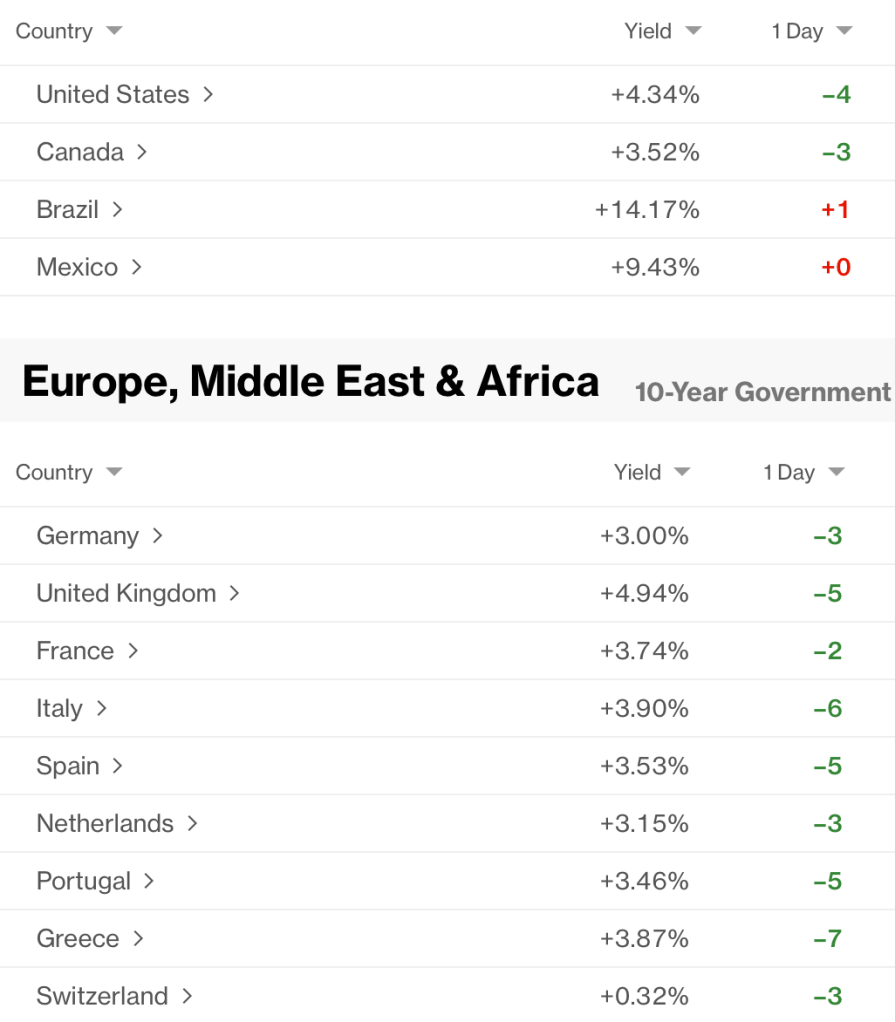Click the chevron icon beside Germany

pos(157,536)
